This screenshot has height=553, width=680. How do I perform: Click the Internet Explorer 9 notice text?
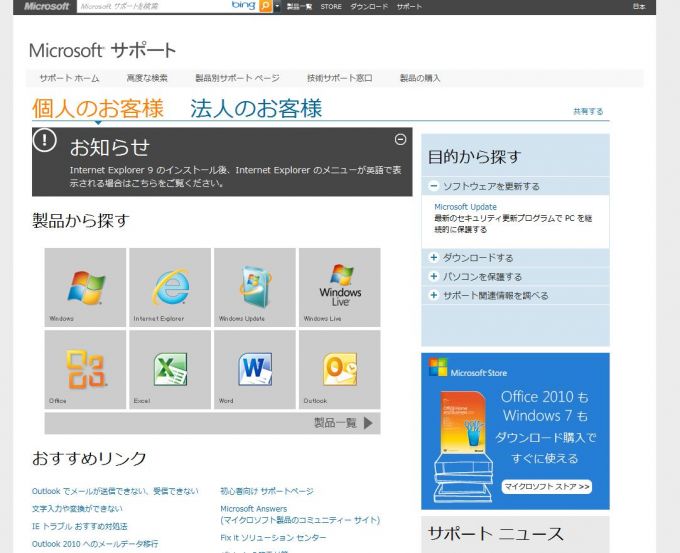(235, 177)
